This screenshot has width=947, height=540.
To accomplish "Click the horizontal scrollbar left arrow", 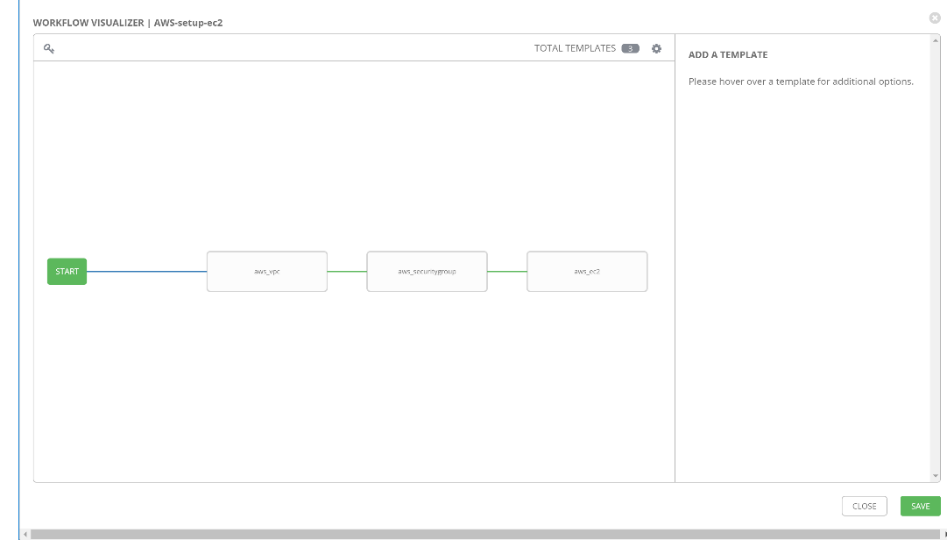I will 24,535.
